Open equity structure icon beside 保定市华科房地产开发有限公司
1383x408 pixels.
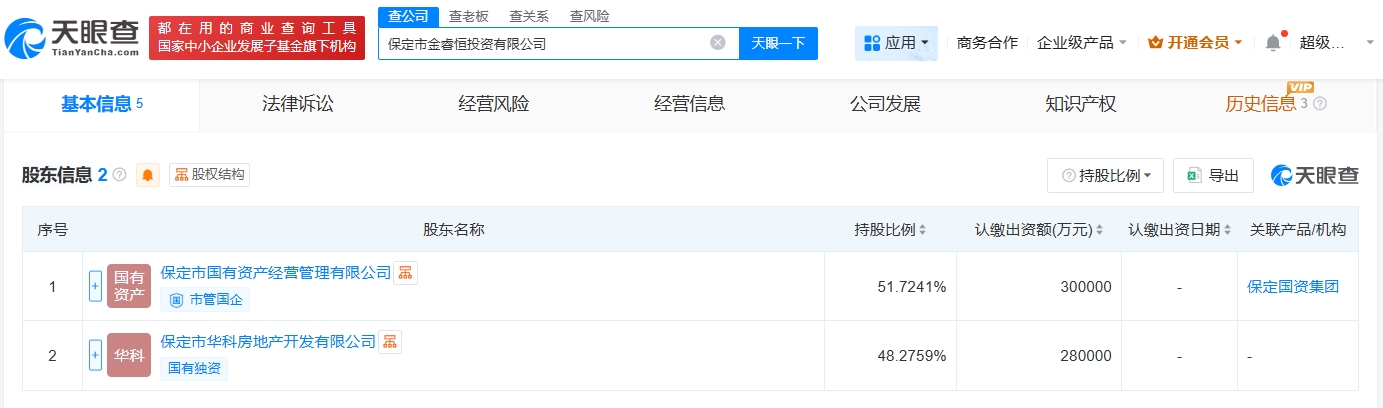click(x=389, y=342)
